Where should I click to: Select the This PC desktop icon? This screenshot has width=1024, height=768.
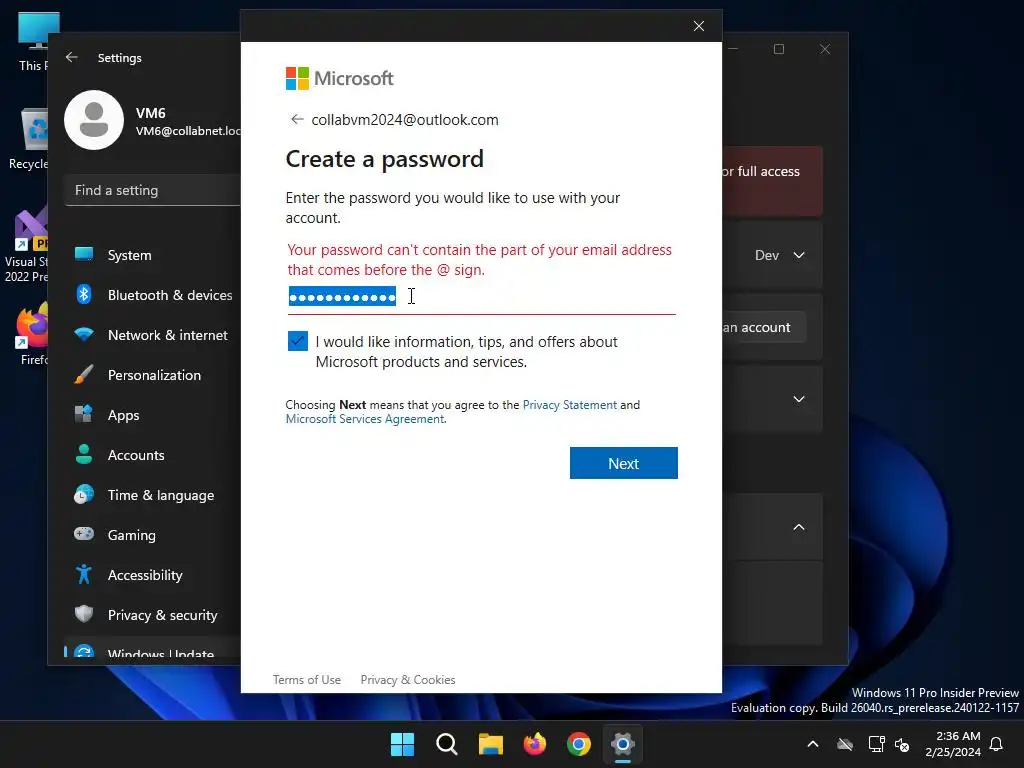click(33, 42)
